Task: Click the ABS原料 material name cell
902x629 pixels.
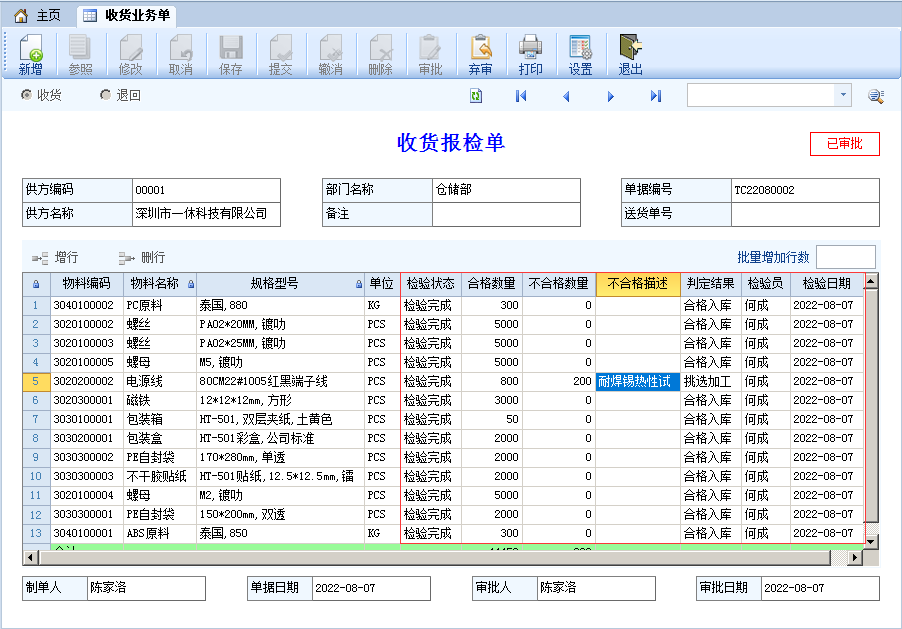Action: click(159, 533)
